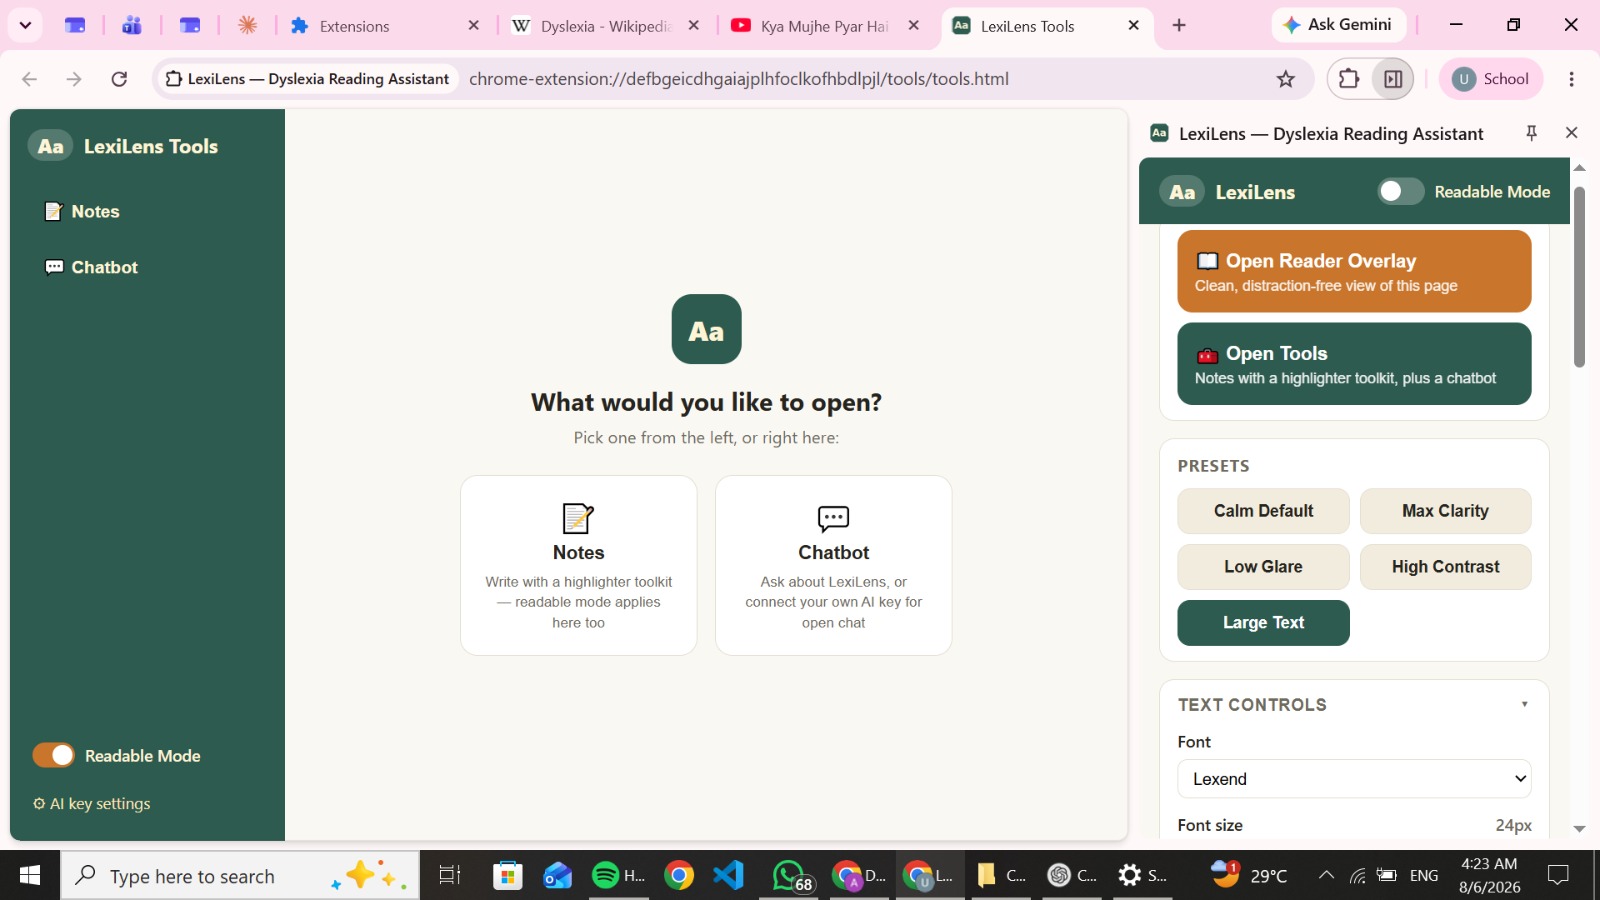This screenshot has height=900, width=1600.
Task: Apply the High Contrast preset
Action: (x=1445, y=567)
